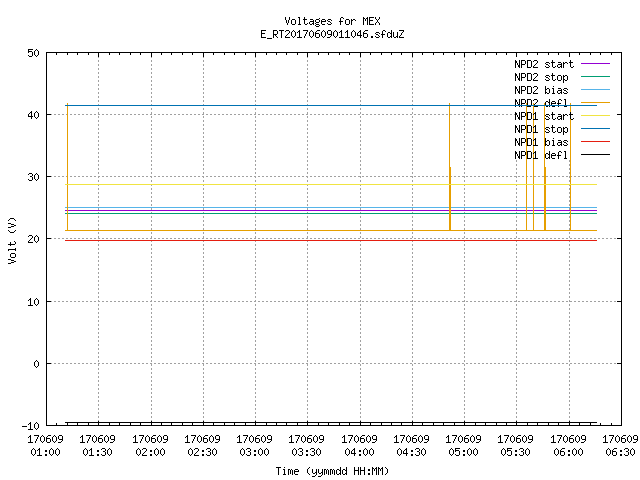The height and width of the screenshot is (480, 640).
Task: Click the green NPD2 stop legend line sample
Action: pyautogui.click(x=595, y=76)
